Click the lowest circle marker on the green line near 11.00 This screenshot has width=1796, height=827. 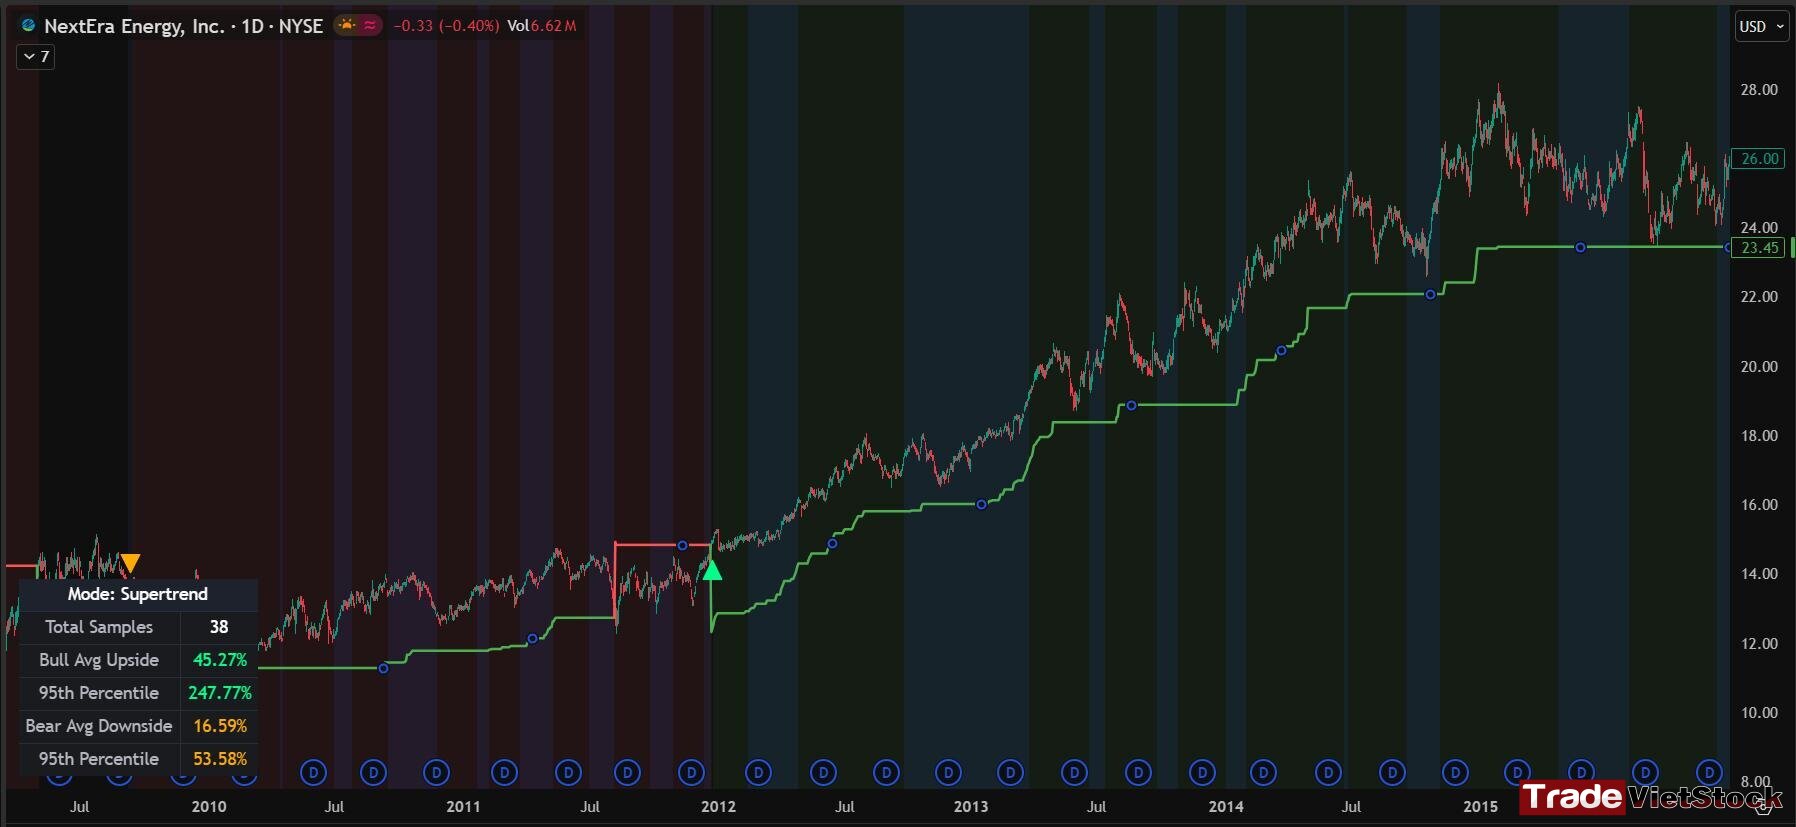(x=383, y=668)
